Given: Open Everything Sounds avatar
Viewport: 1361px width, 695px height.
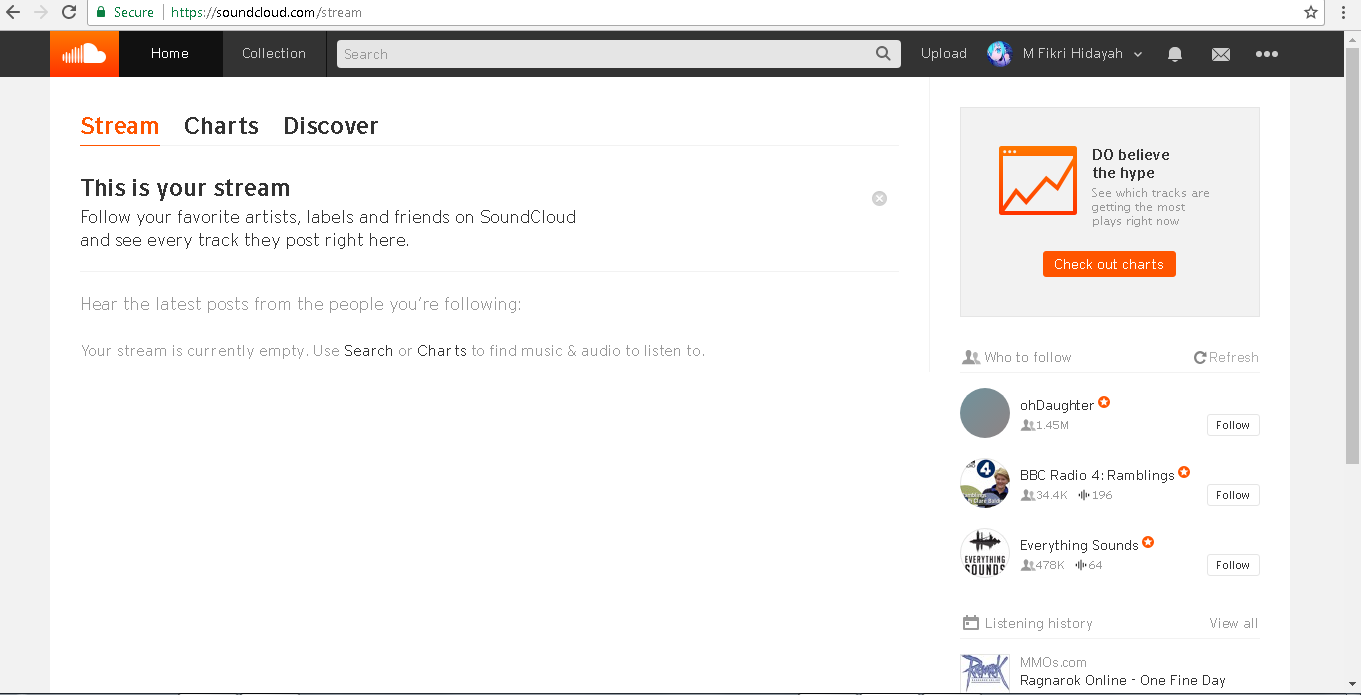Looking at the screenshot, I should pos(985,553).
